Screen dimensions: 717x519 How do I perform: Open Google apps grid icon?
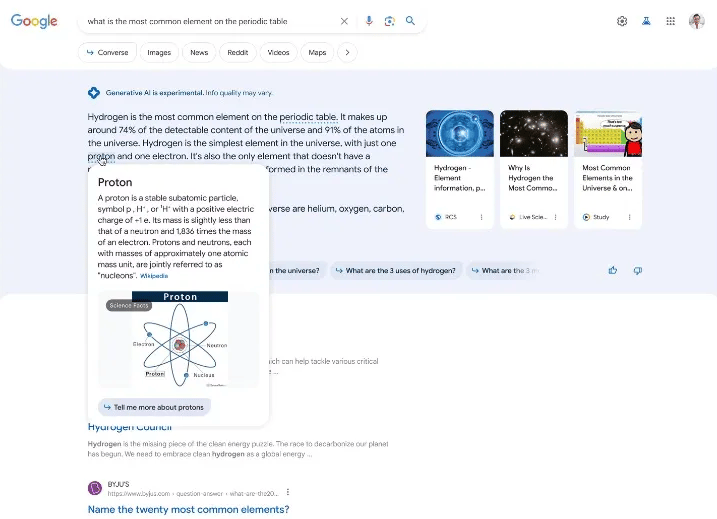[670, 21]
